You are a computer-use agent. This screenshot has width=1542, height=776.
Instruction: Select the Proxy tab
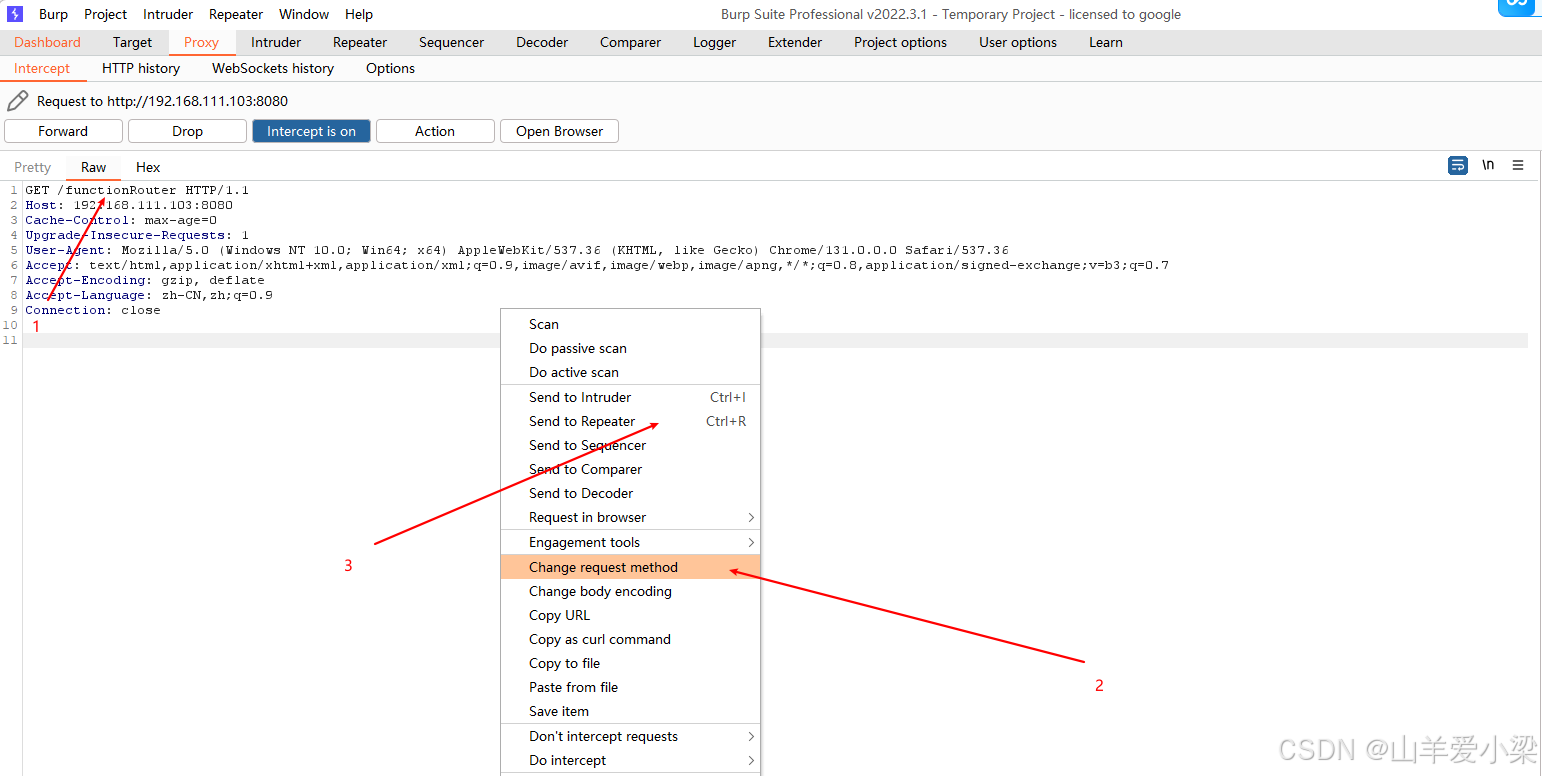point(201,42)
